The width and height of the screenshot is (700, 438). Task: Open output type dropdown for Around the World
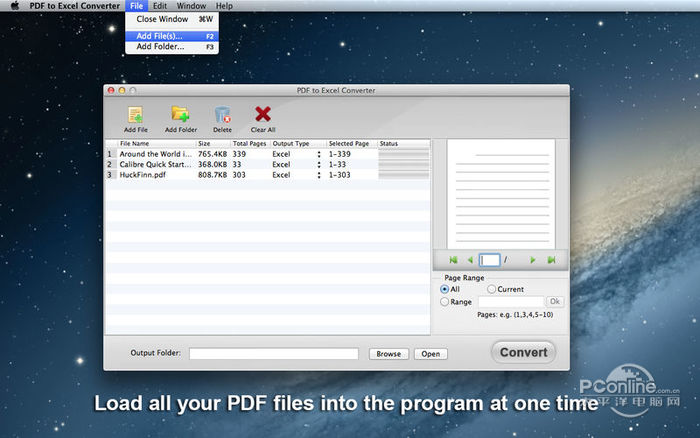tap(319, 154)
